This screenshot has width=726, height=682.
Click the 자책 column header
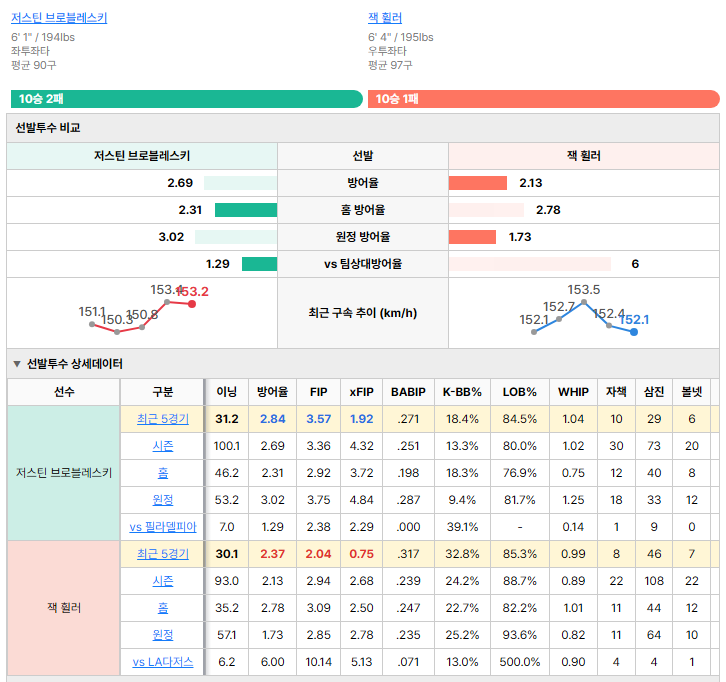point(616,392)
